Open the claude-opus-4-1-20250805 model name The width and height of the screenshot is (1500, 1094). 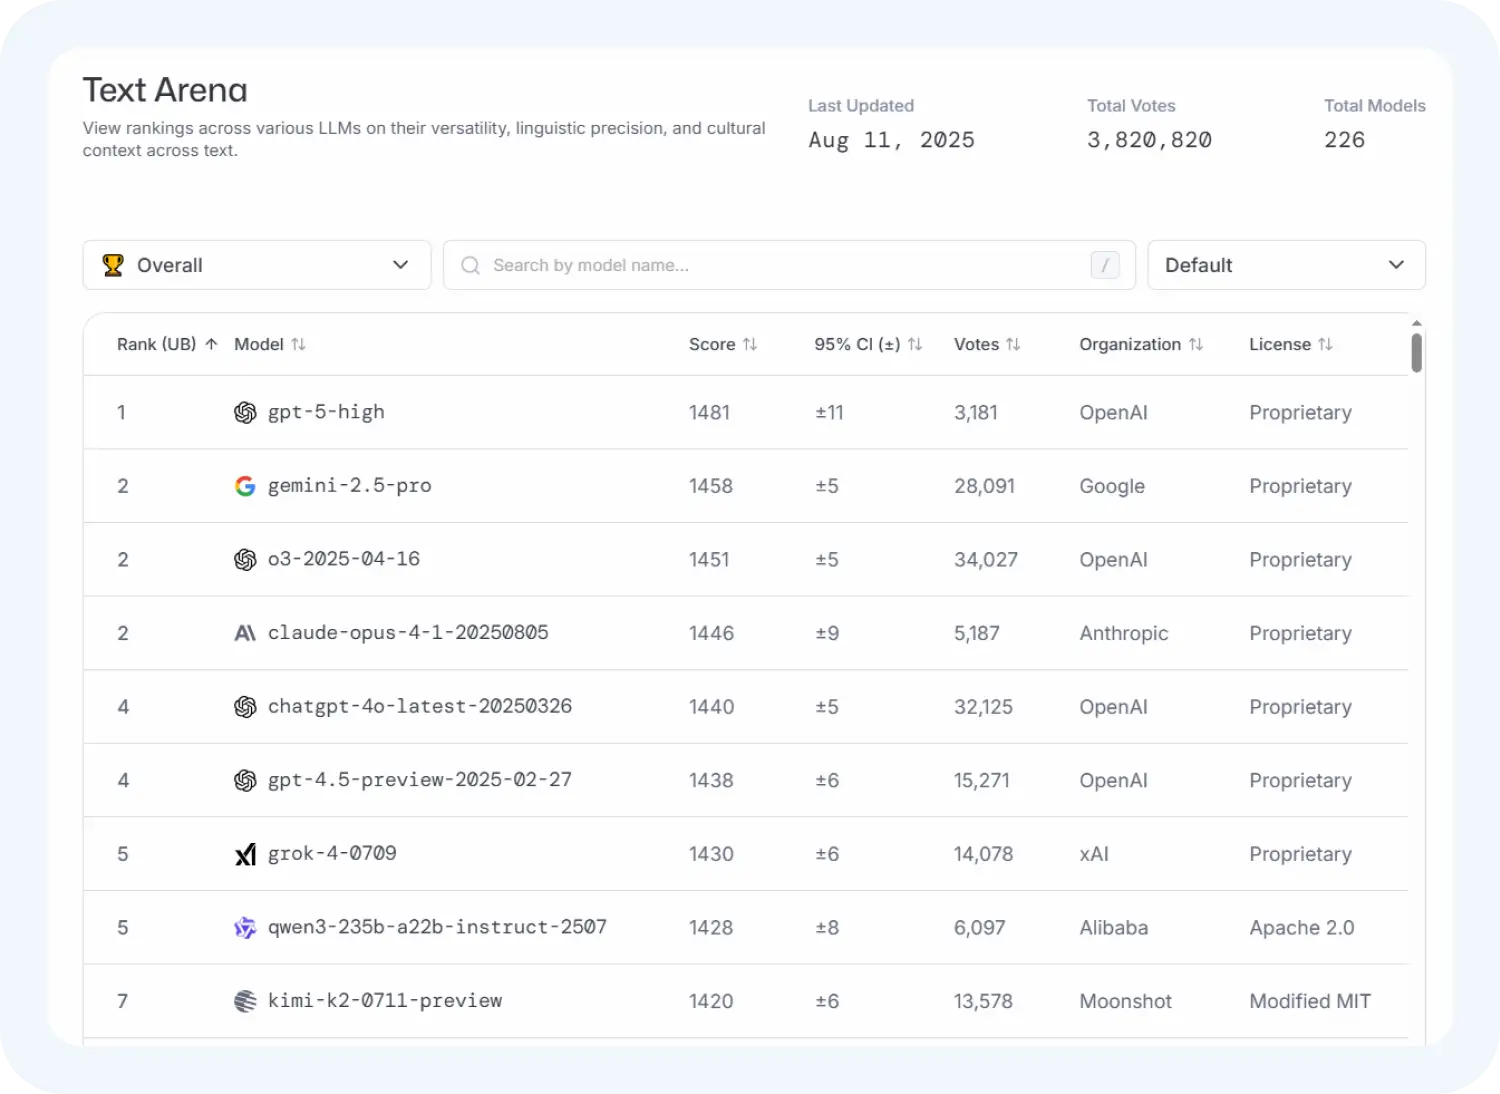[x=408, y=633]
